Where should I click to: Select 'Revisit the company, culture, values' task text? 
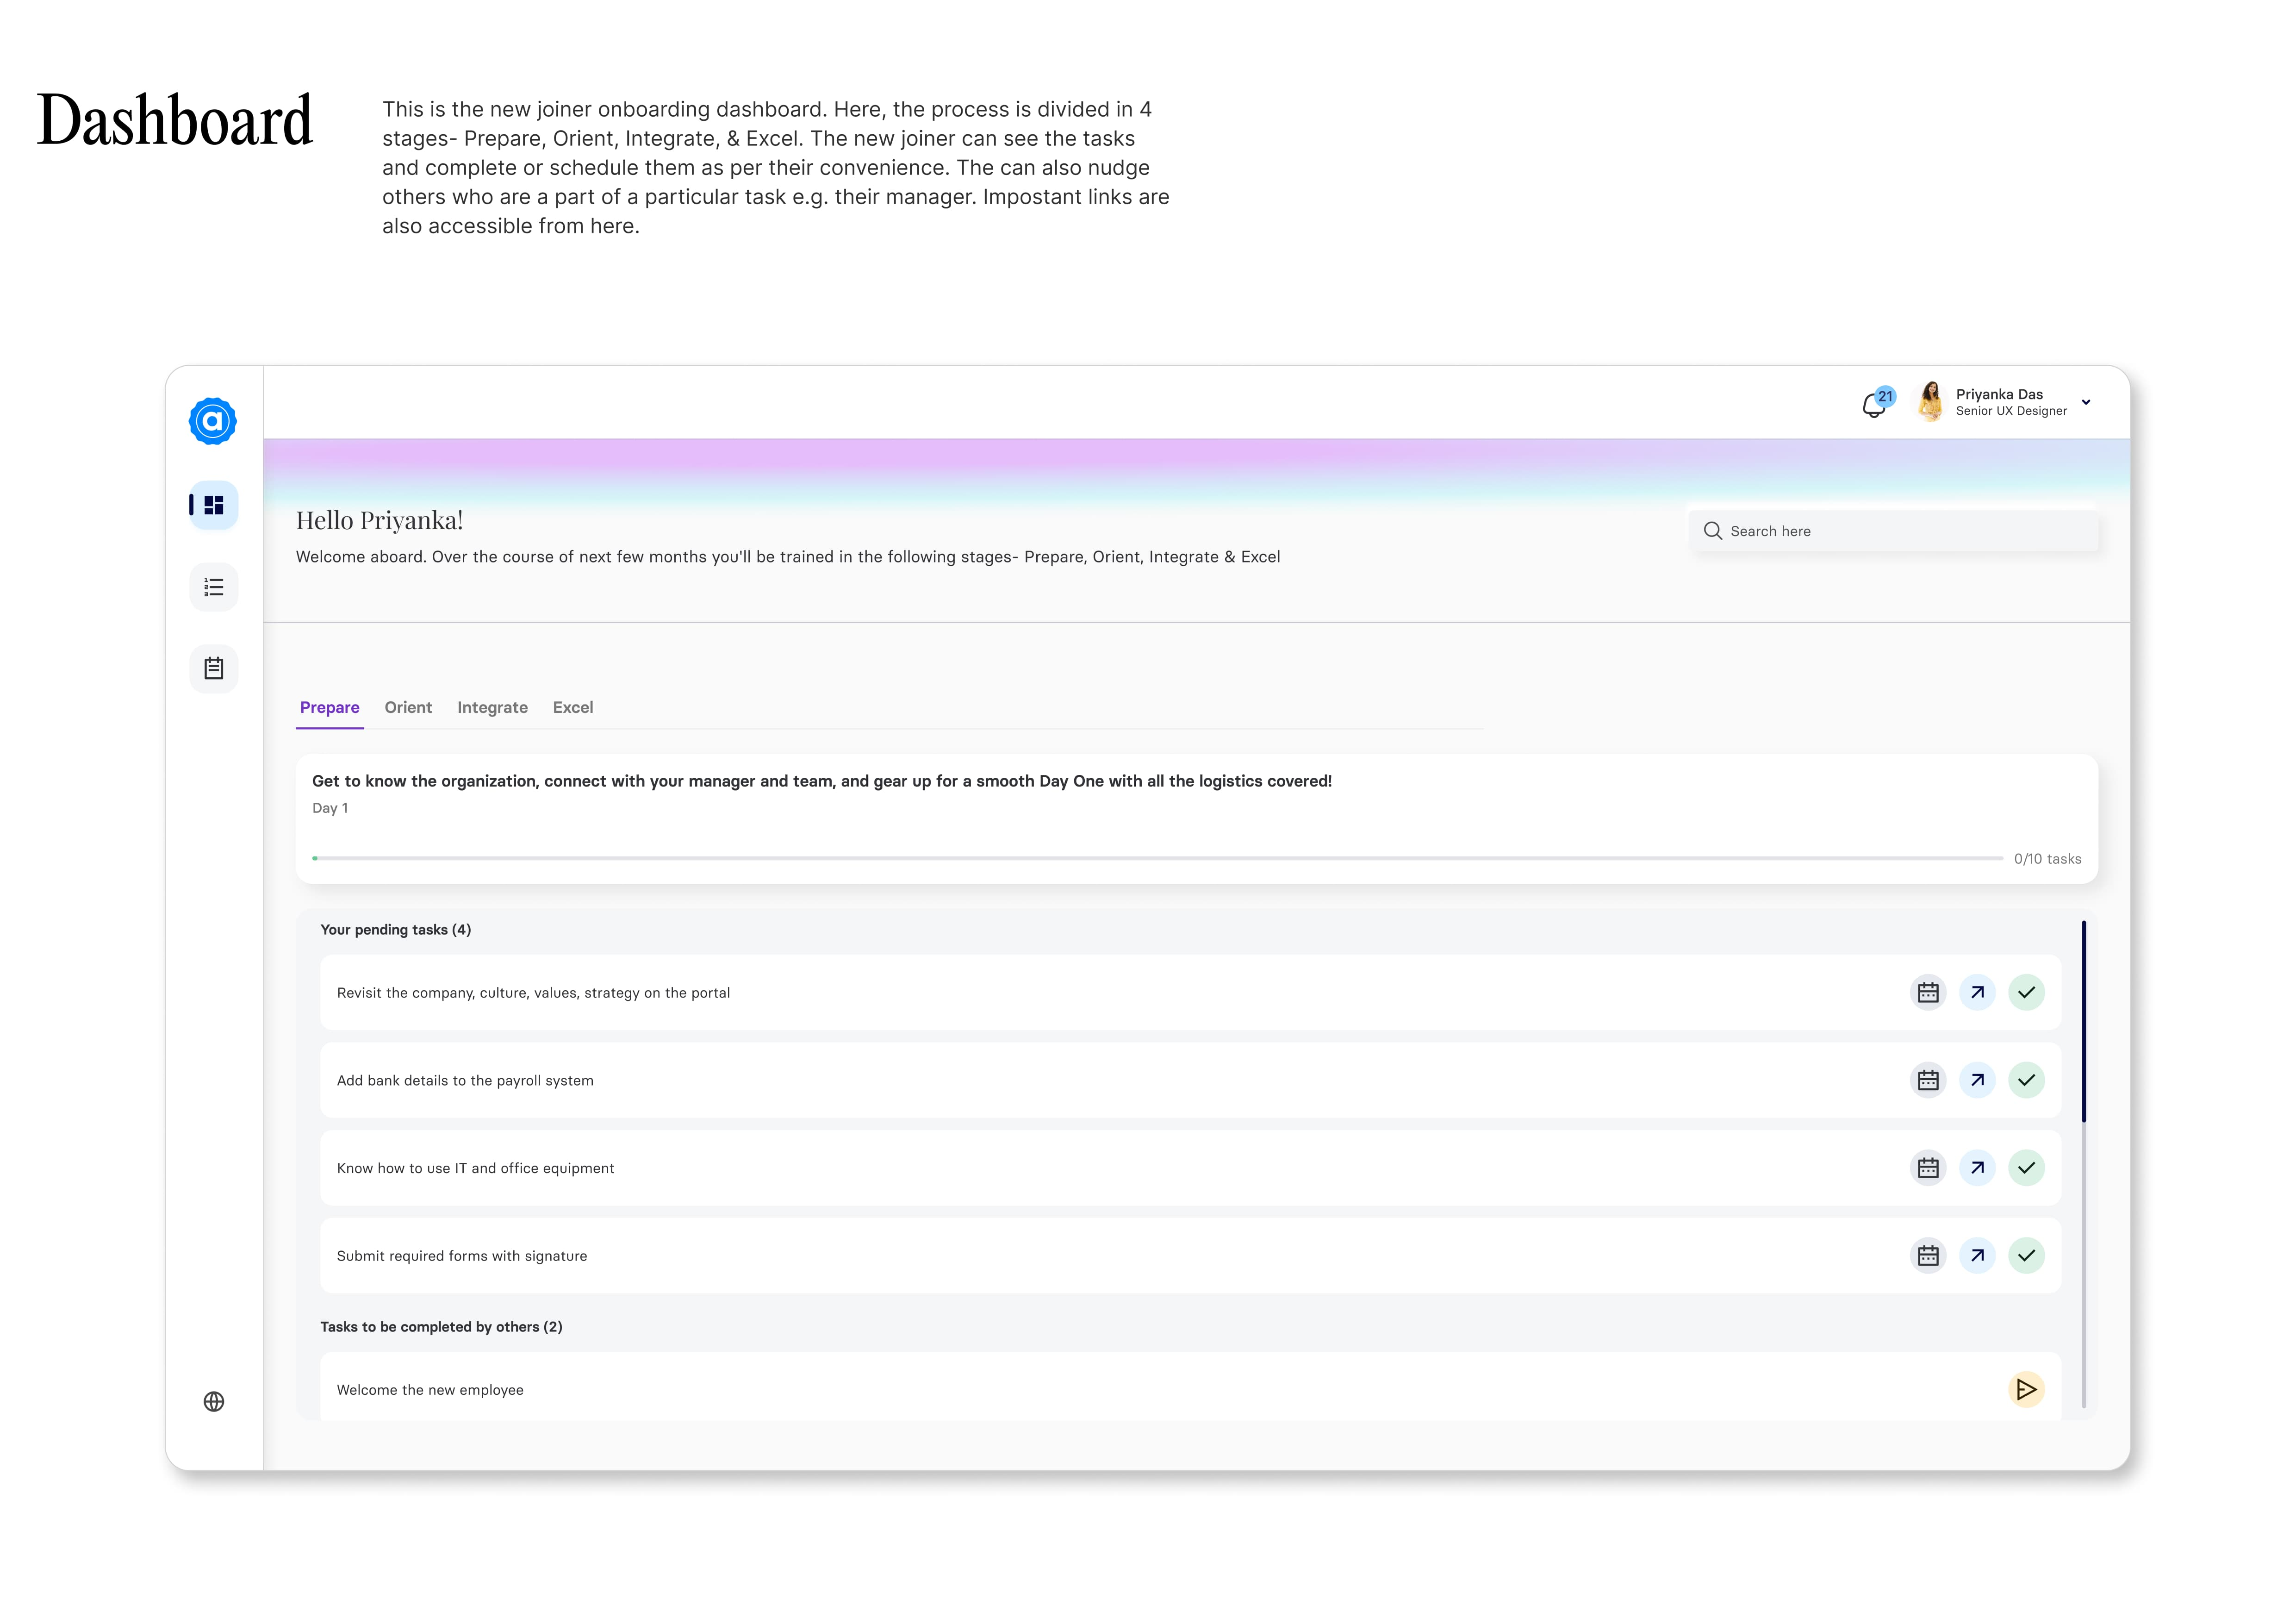533,993
